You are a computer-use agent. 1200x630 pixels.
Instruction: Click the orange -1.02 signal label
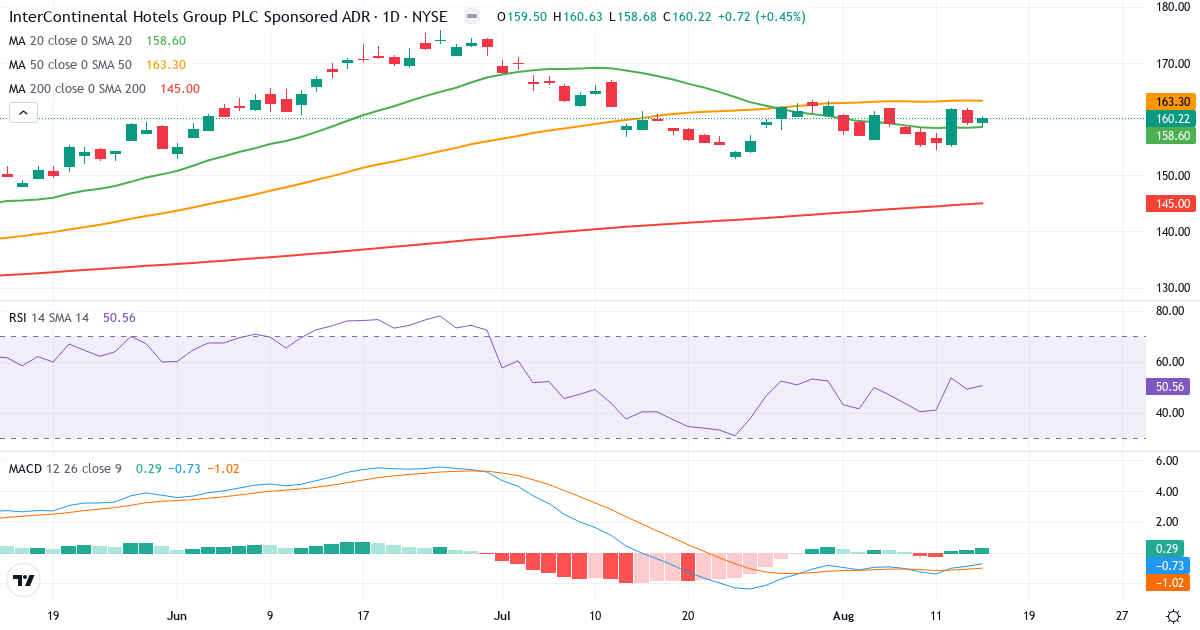point(1170,581)
